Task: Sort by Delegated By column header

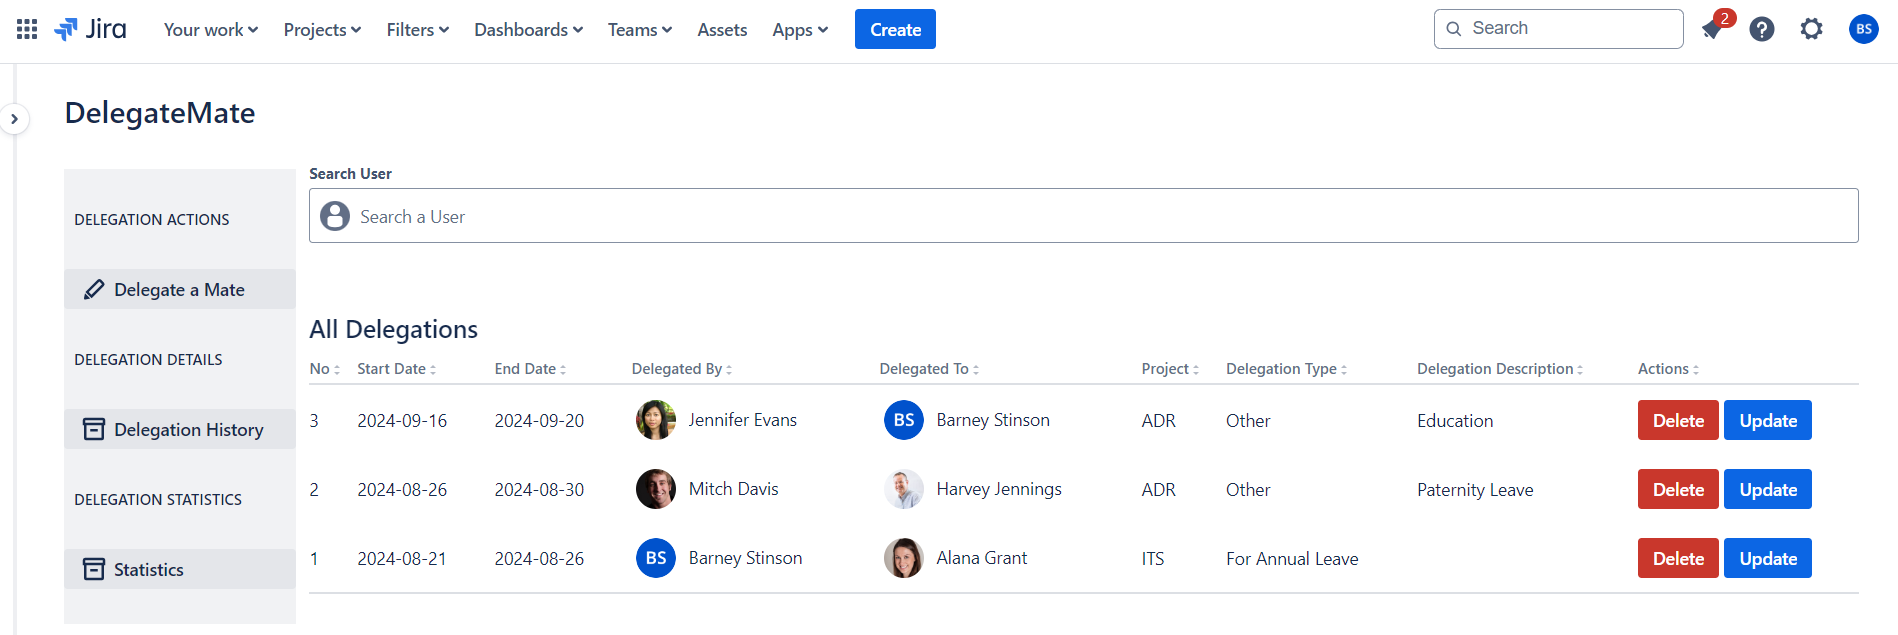Action: point(682,369)
